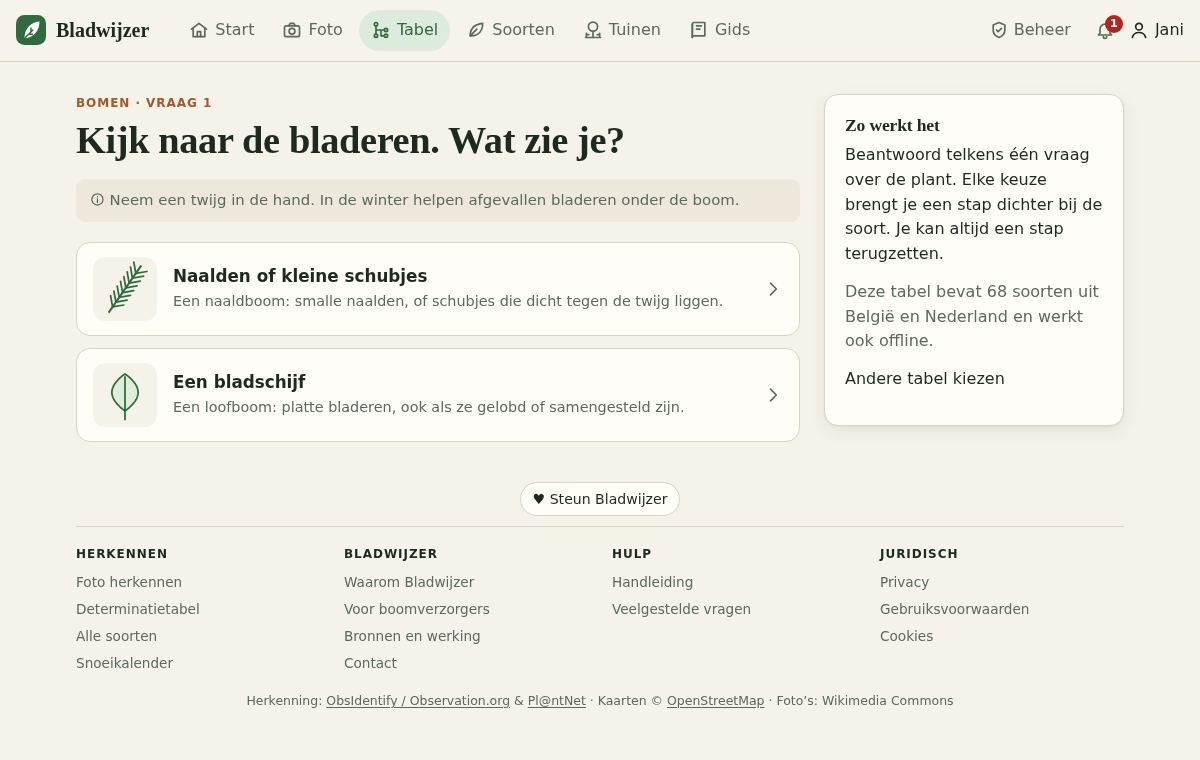Screen dimensions: 1200x760
Task: Follow the ObsIdentify / Observation.org link
Action: coord(418,701)
